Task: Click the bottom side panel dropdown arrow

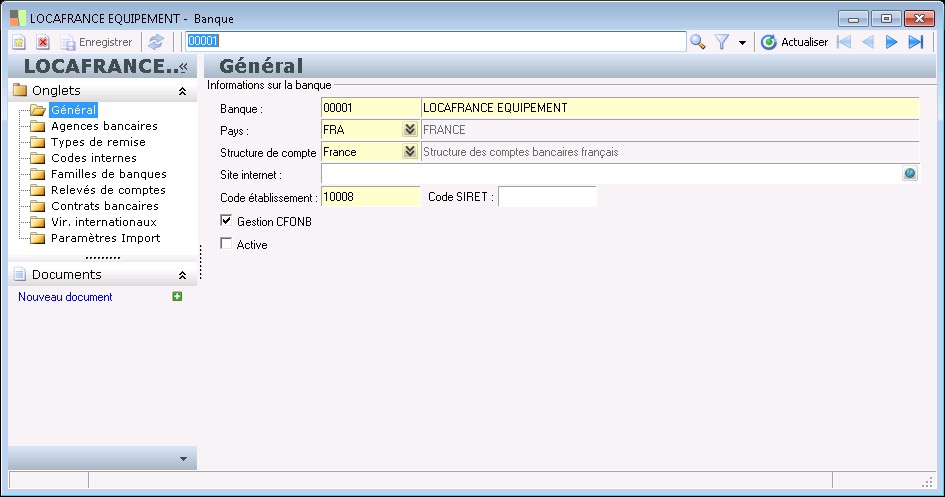Action: click(x=183, y=459)
